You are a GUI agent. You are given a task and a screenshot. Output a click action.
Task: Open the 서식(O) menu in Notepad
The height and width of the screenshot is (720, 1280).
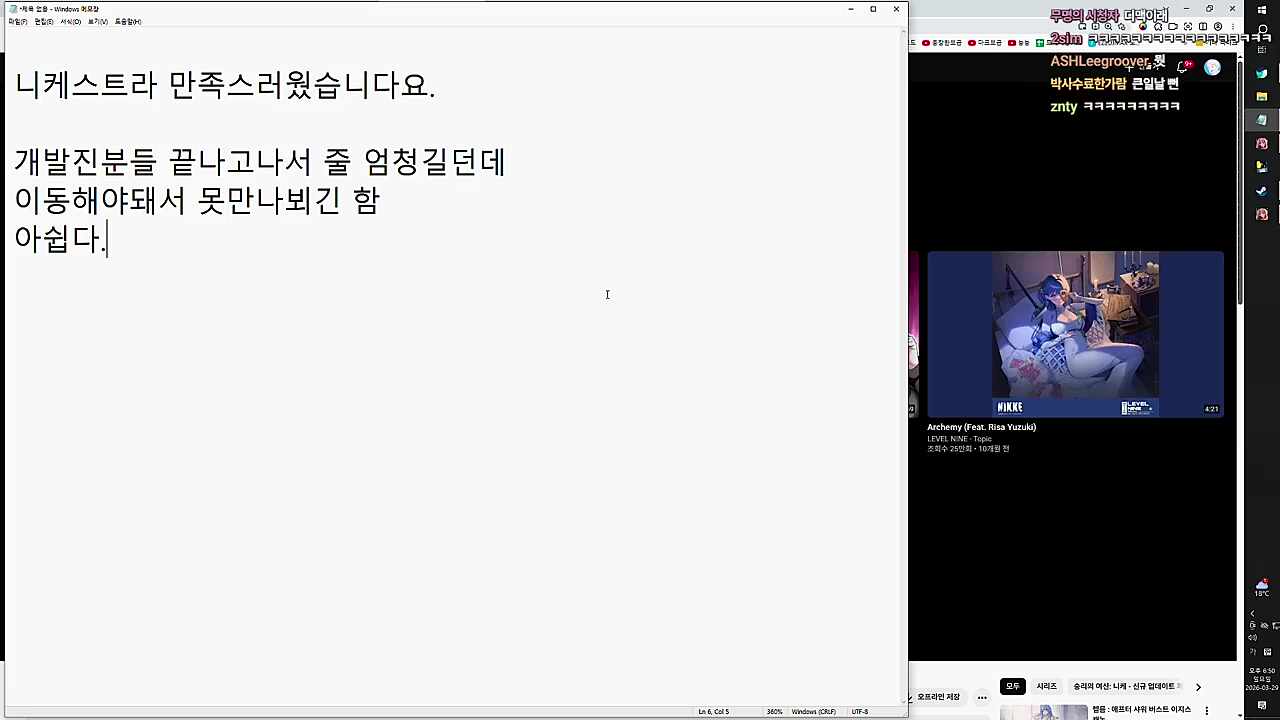point(69,21)
